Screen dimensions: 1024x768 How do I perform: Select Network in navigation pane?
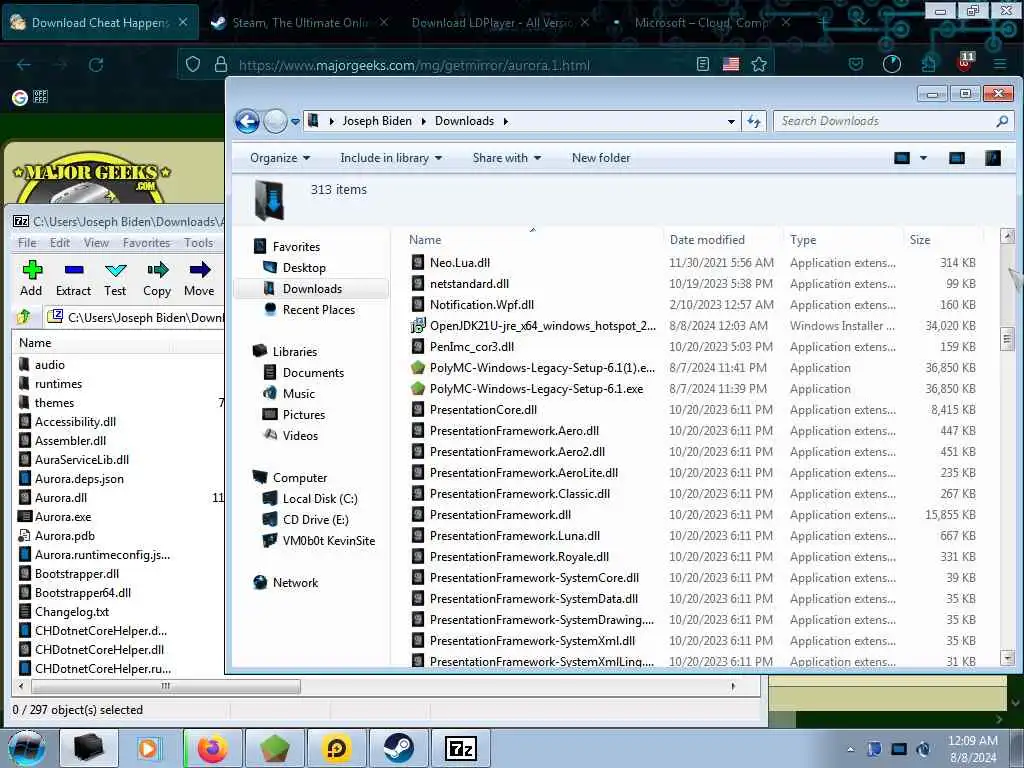coord(295,583)
